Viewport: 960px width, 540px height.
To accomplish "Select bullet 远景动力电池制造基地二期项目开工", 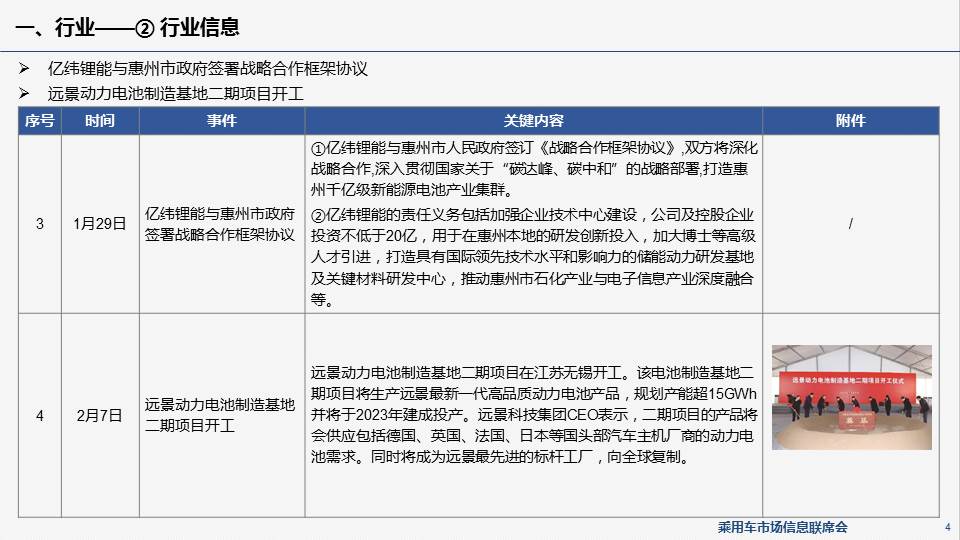I will [x=176, y=94].
